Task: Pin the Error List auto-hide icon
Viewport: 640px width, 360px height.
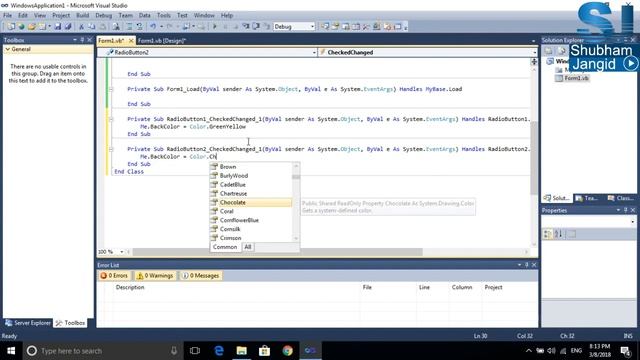Action: (x=527, y=265)
